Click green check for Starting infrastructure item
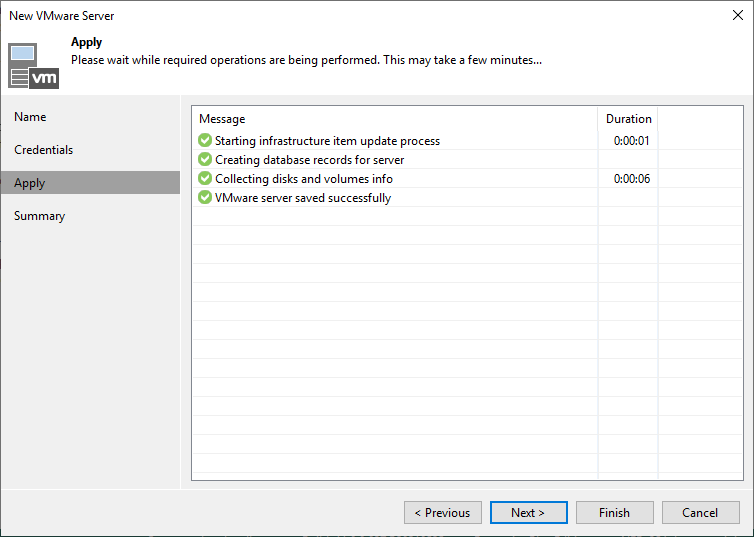Viewport: 754px width, 537px height. point(205,140)
